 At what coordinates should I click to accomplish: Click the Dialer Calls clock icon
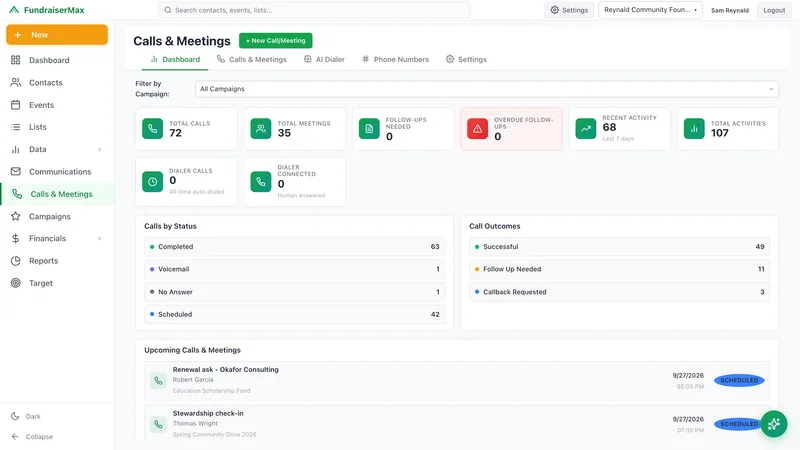point(153,182)
